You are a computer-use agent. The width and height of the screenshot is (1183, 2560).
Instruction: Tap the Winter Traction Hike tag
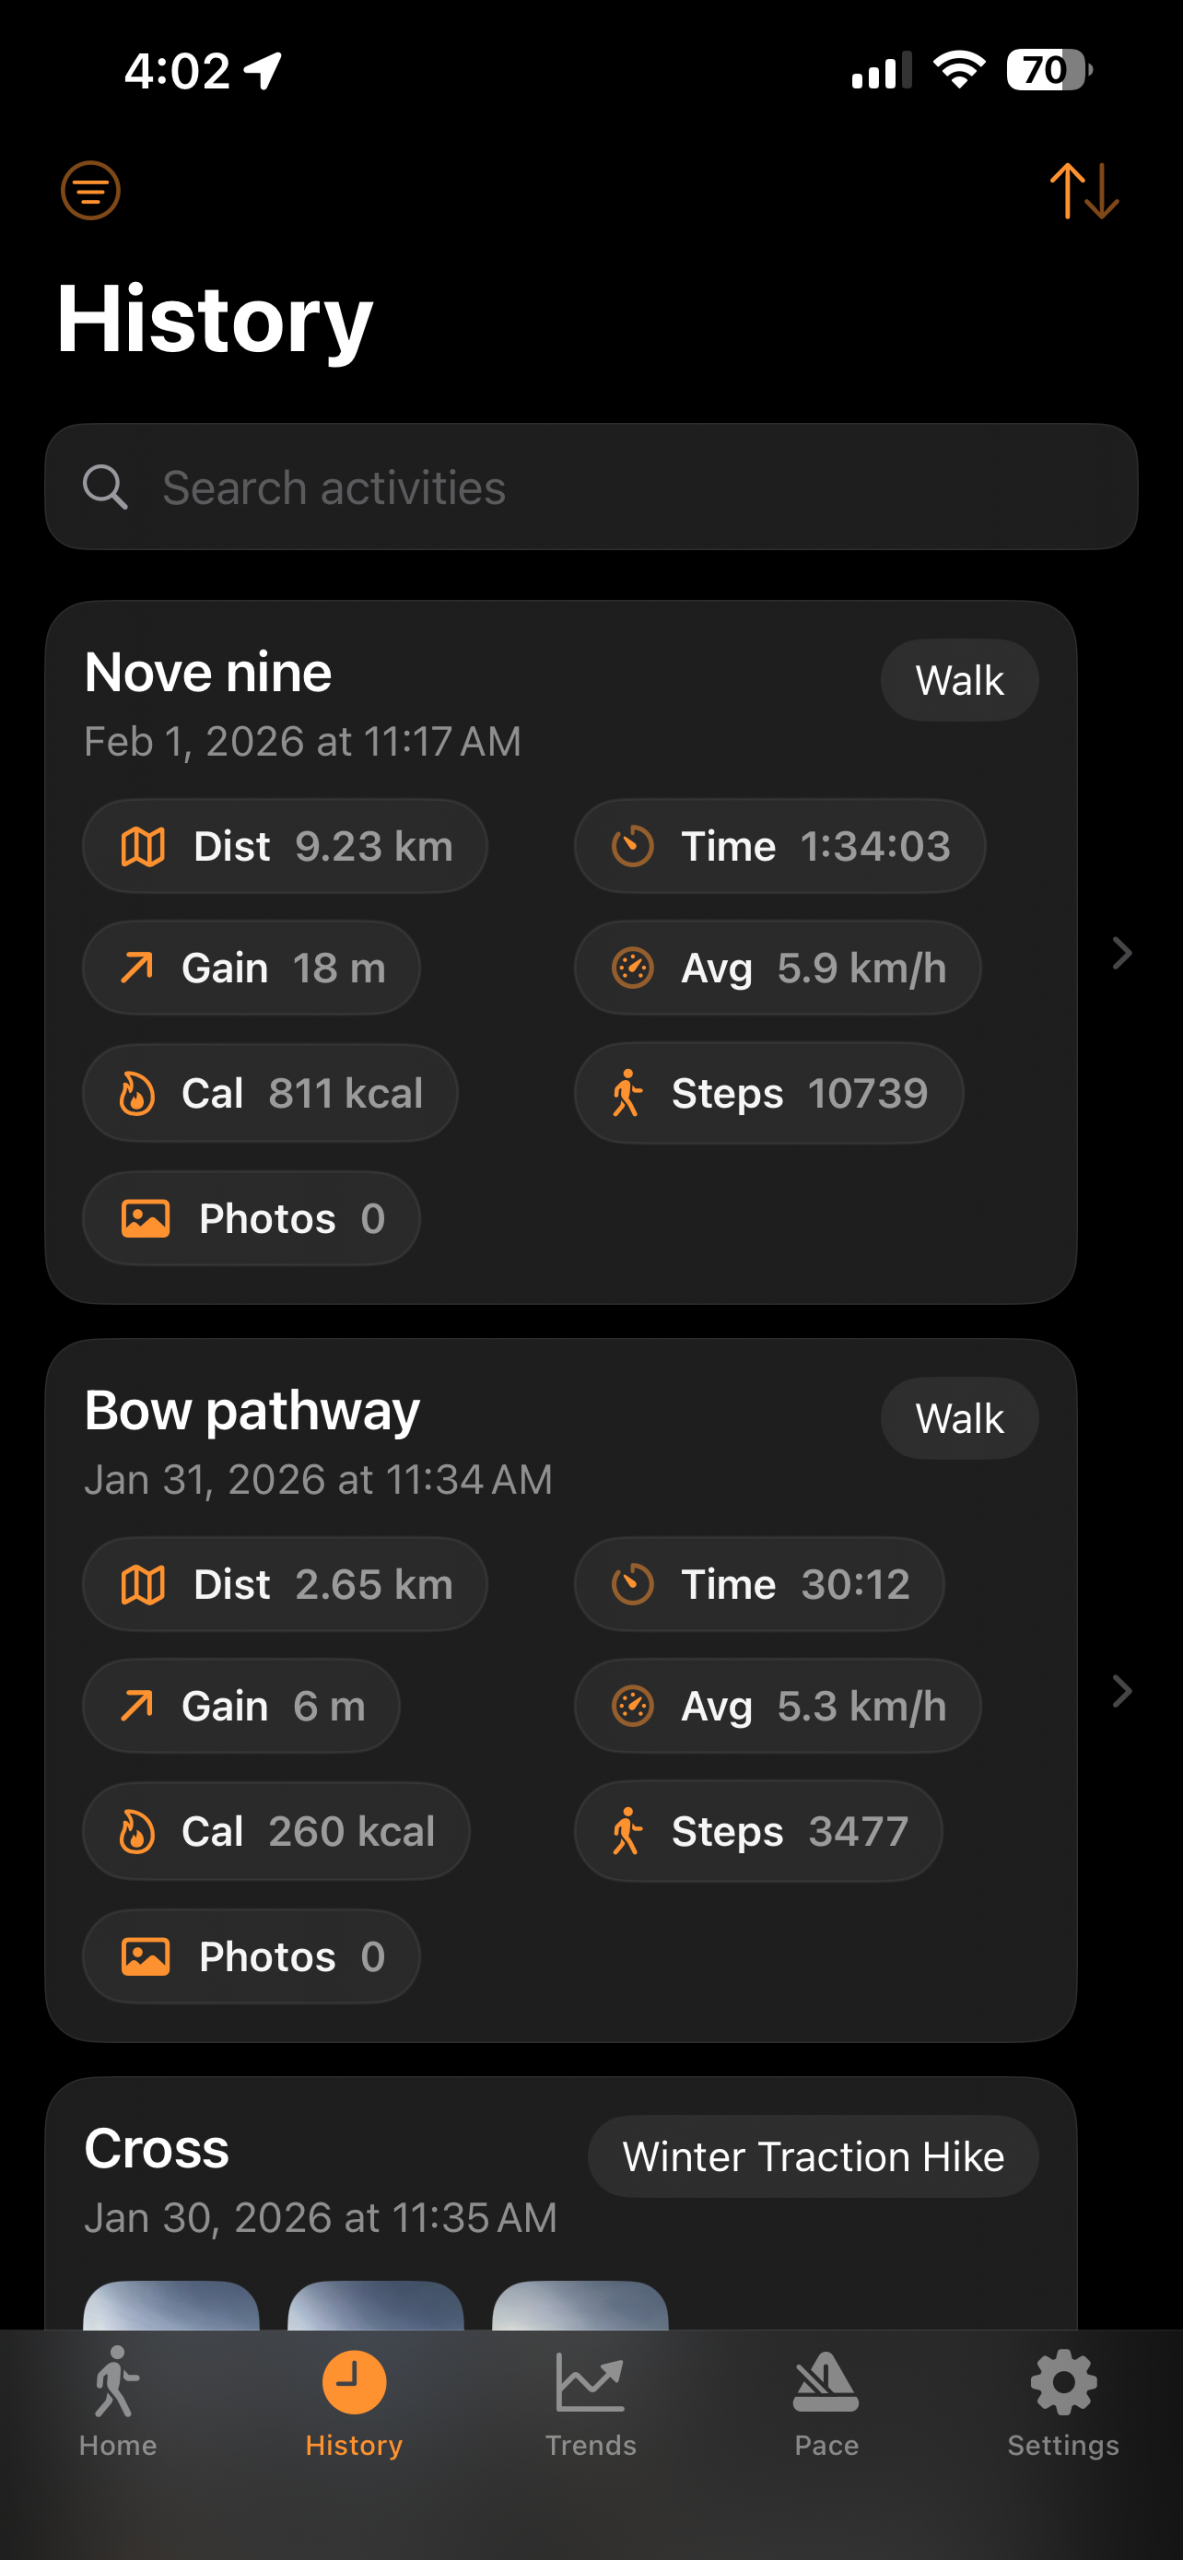click(812, 2156)
